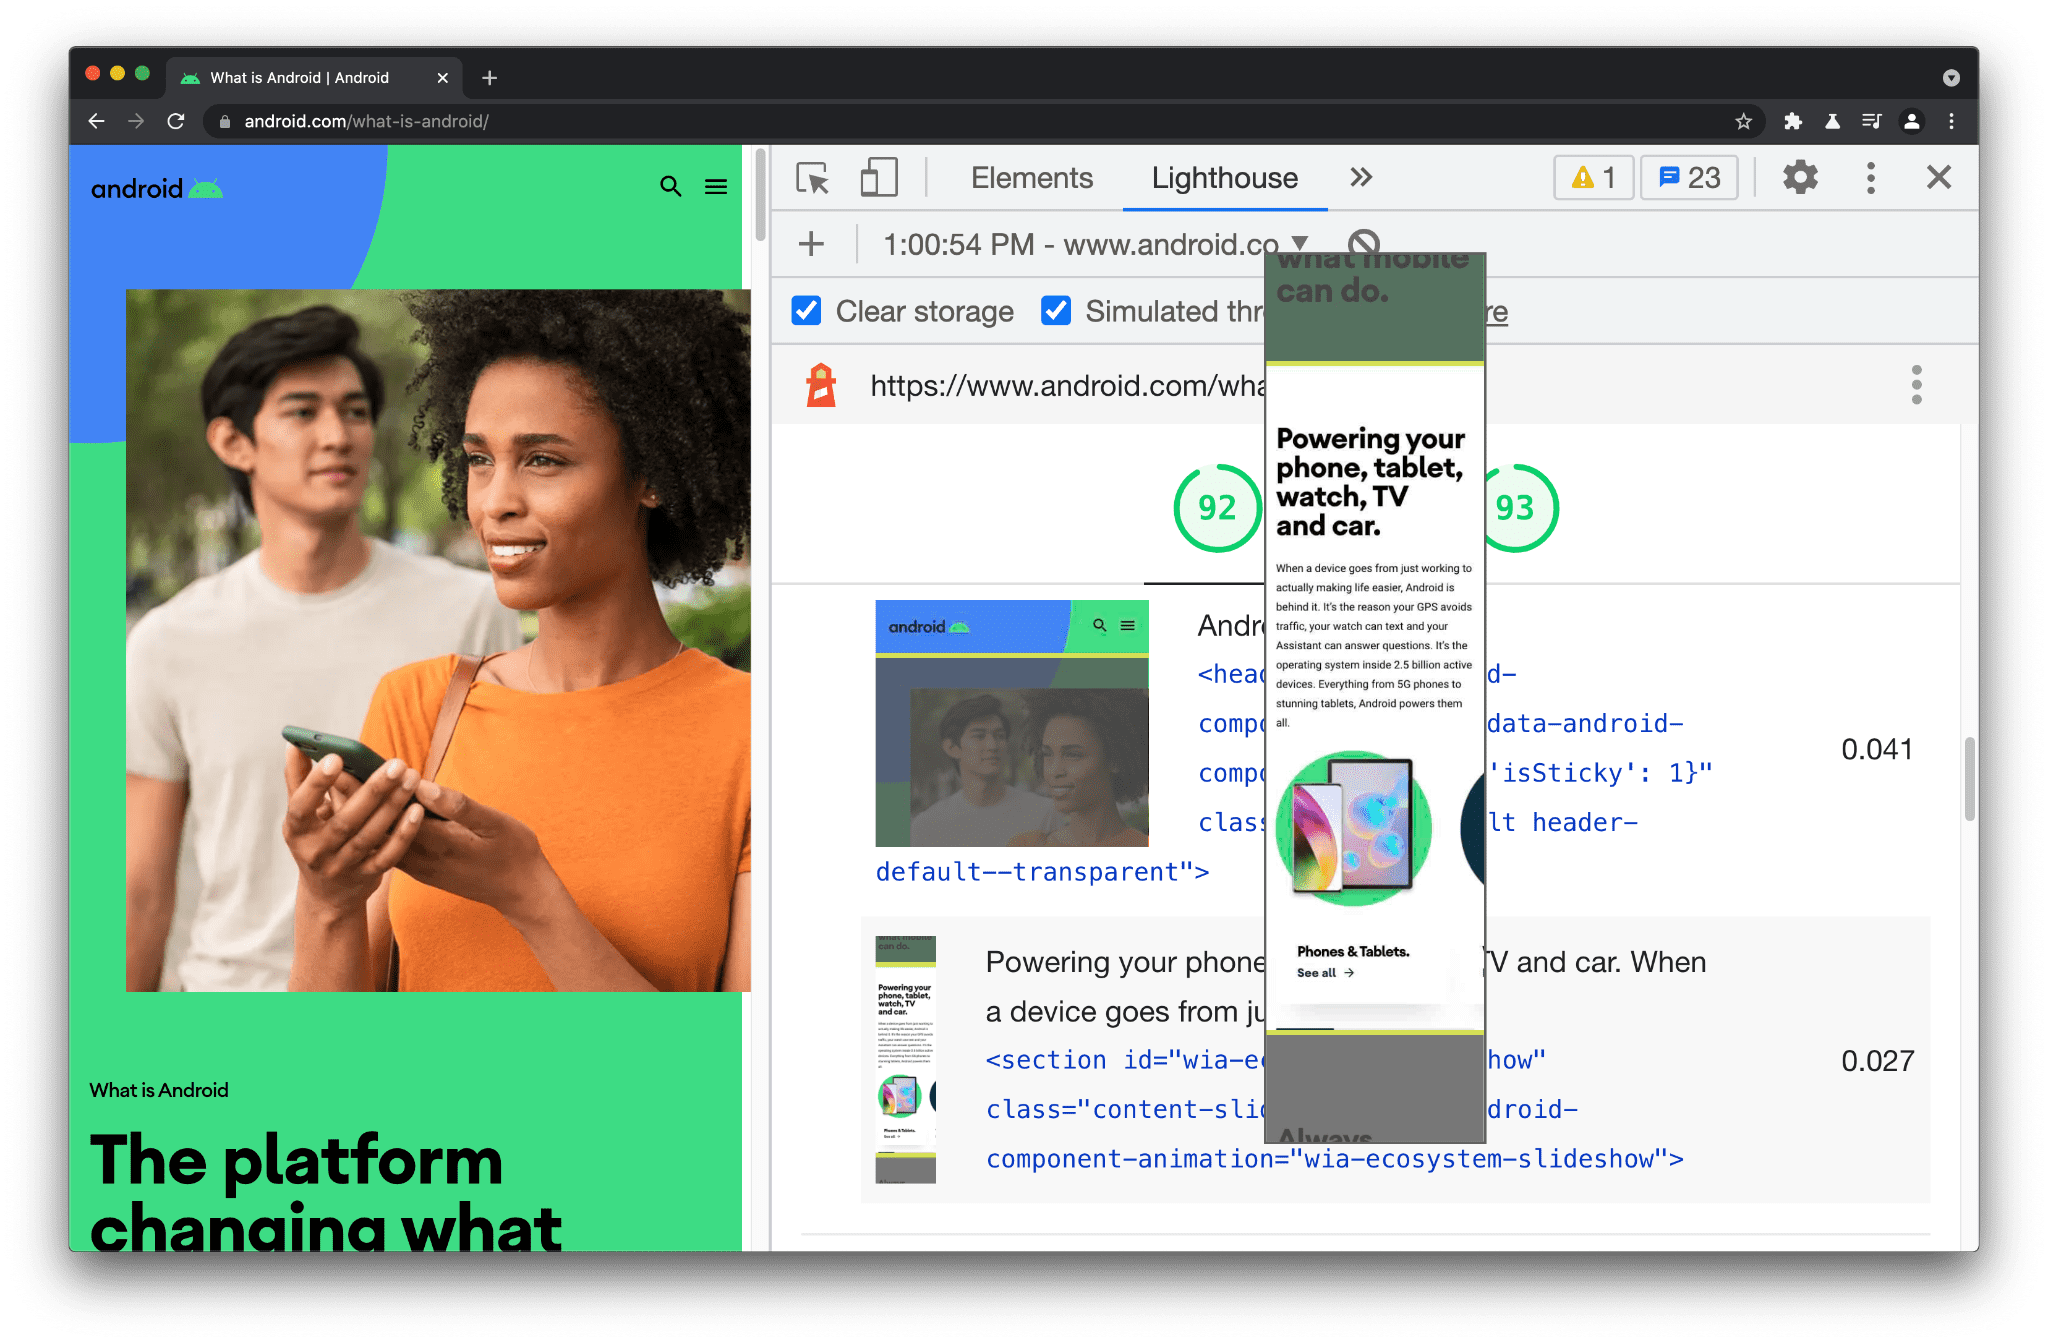Click the three-dot menu on audit row
Image resolution: width=2048 pixels, height=1343 pixels.
(x=1916, y=384)
